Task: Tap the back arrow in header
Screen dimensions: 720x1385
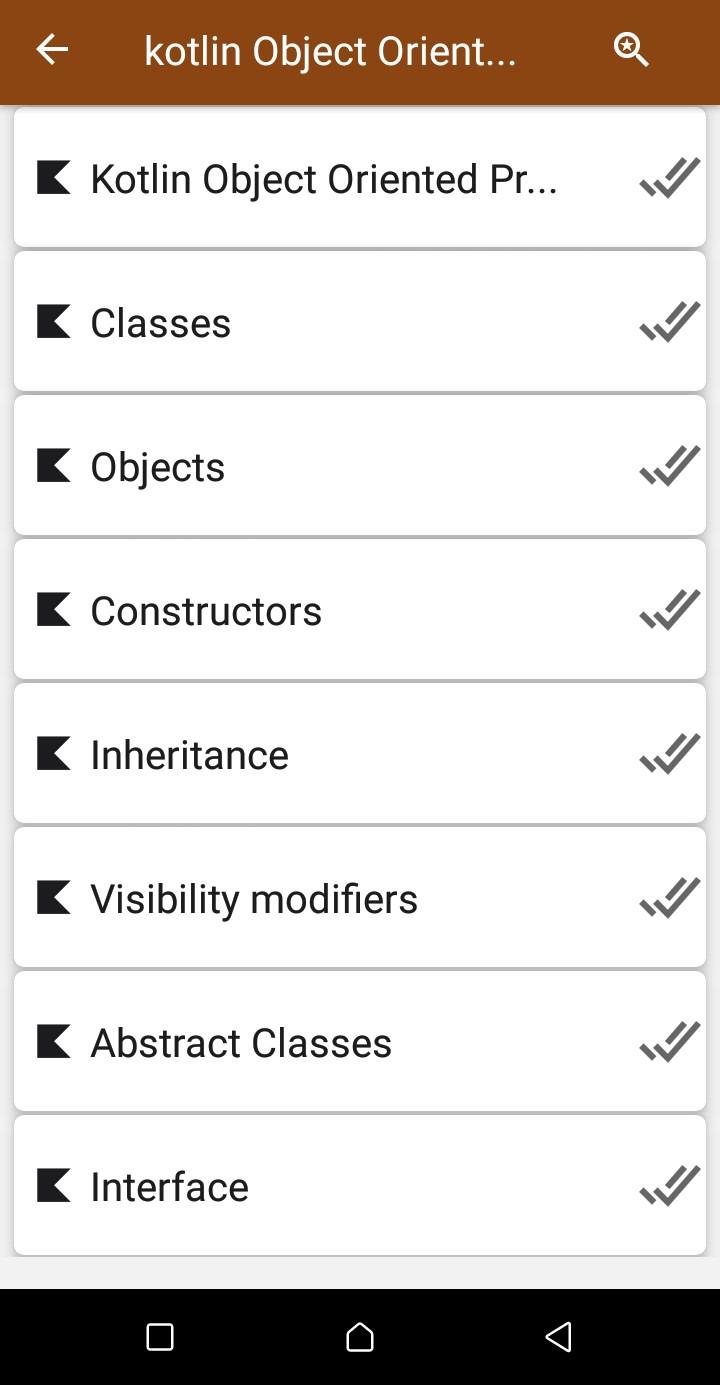Action: 52,49
